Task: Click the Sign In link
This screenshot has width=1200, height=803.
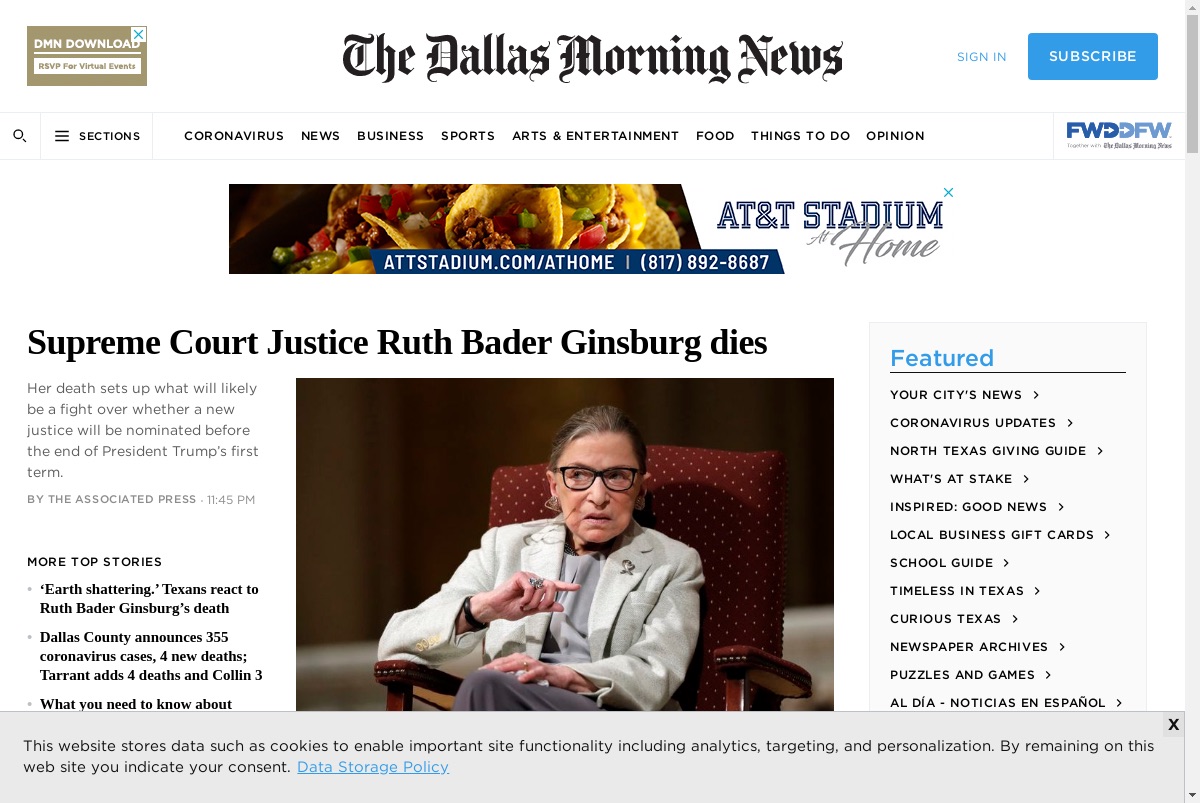Action: 982,57
